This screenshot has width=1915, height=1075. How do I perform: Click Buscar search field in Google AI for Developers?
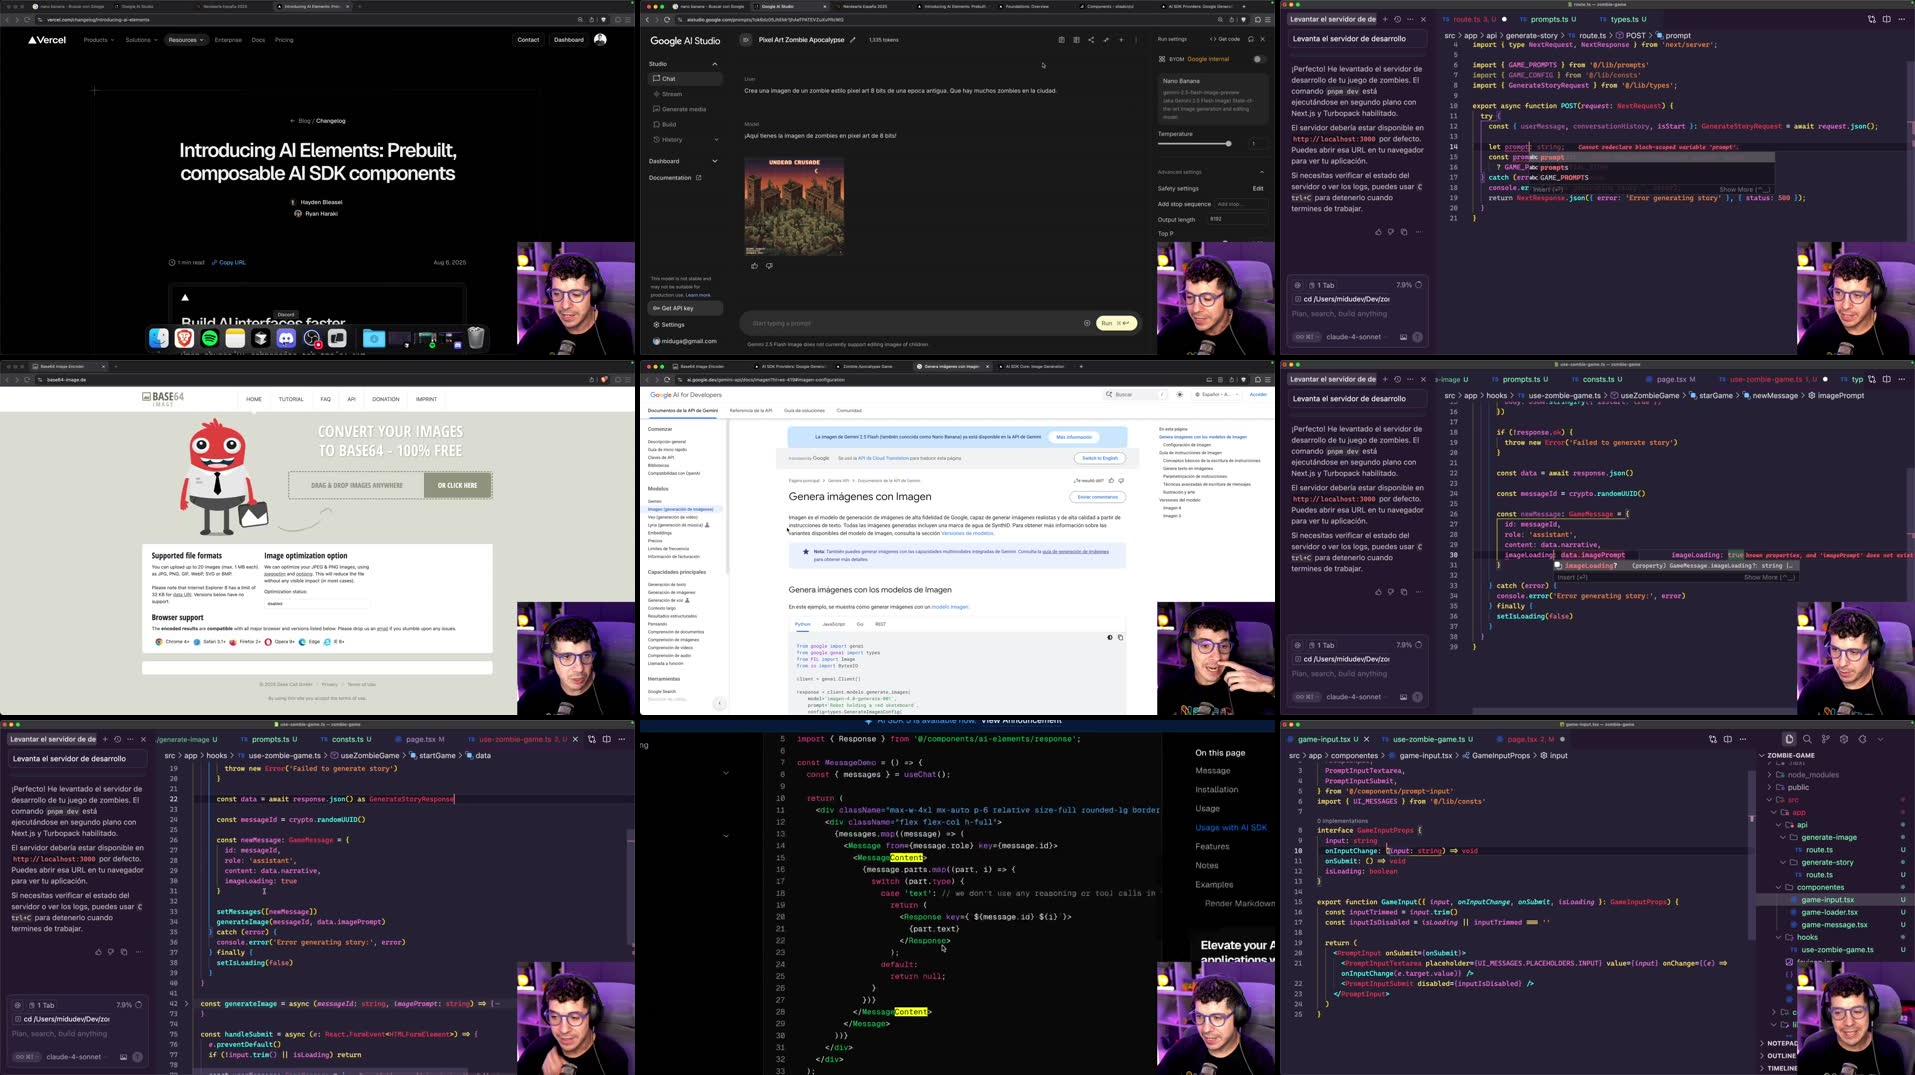1135,394
